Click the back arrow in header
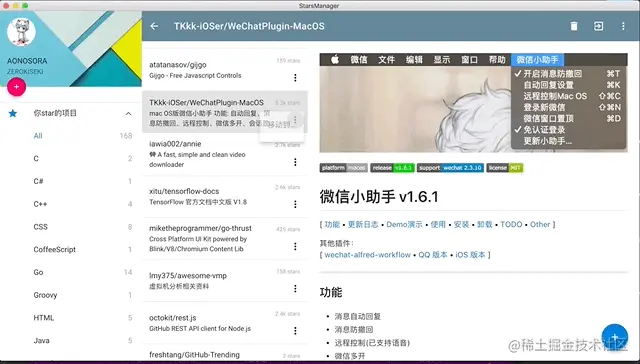Viewport: 640px width, 364px height. [154, 26]
